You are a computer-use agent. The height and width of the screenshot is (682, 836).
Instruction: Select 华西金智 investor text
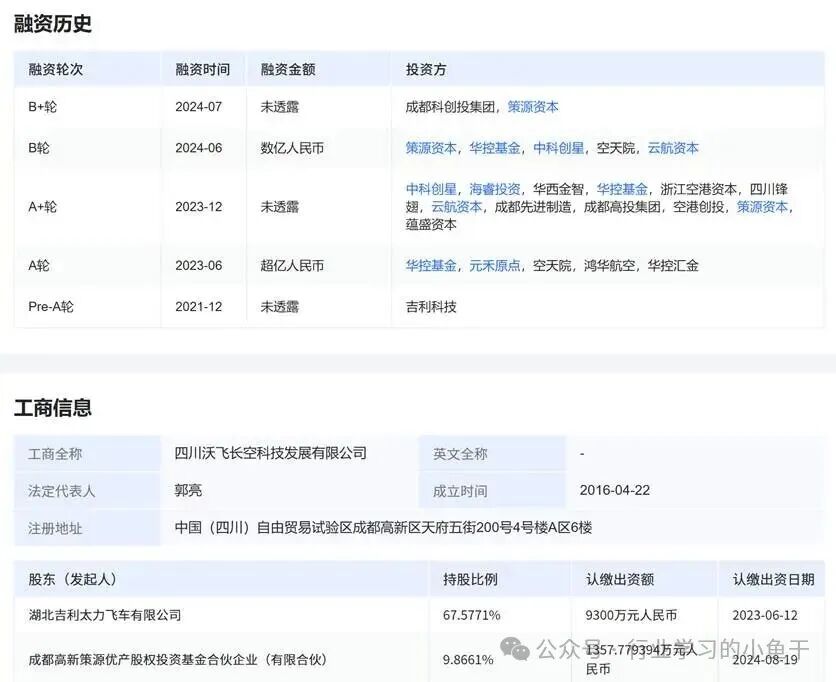[559, 189]
